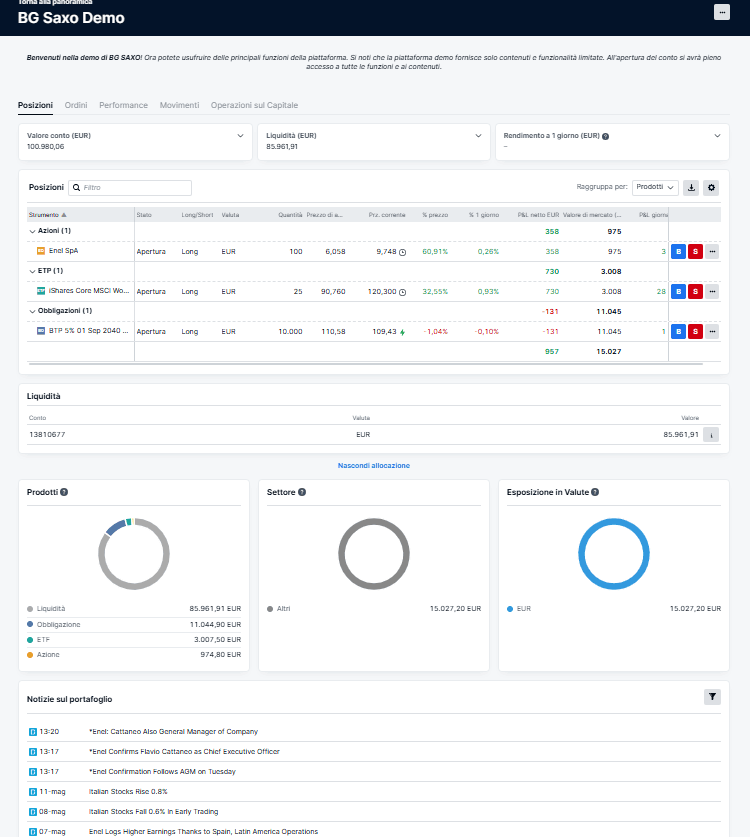
Task: Collapse the Azioni (1) group
Action: tap(32, 231)
